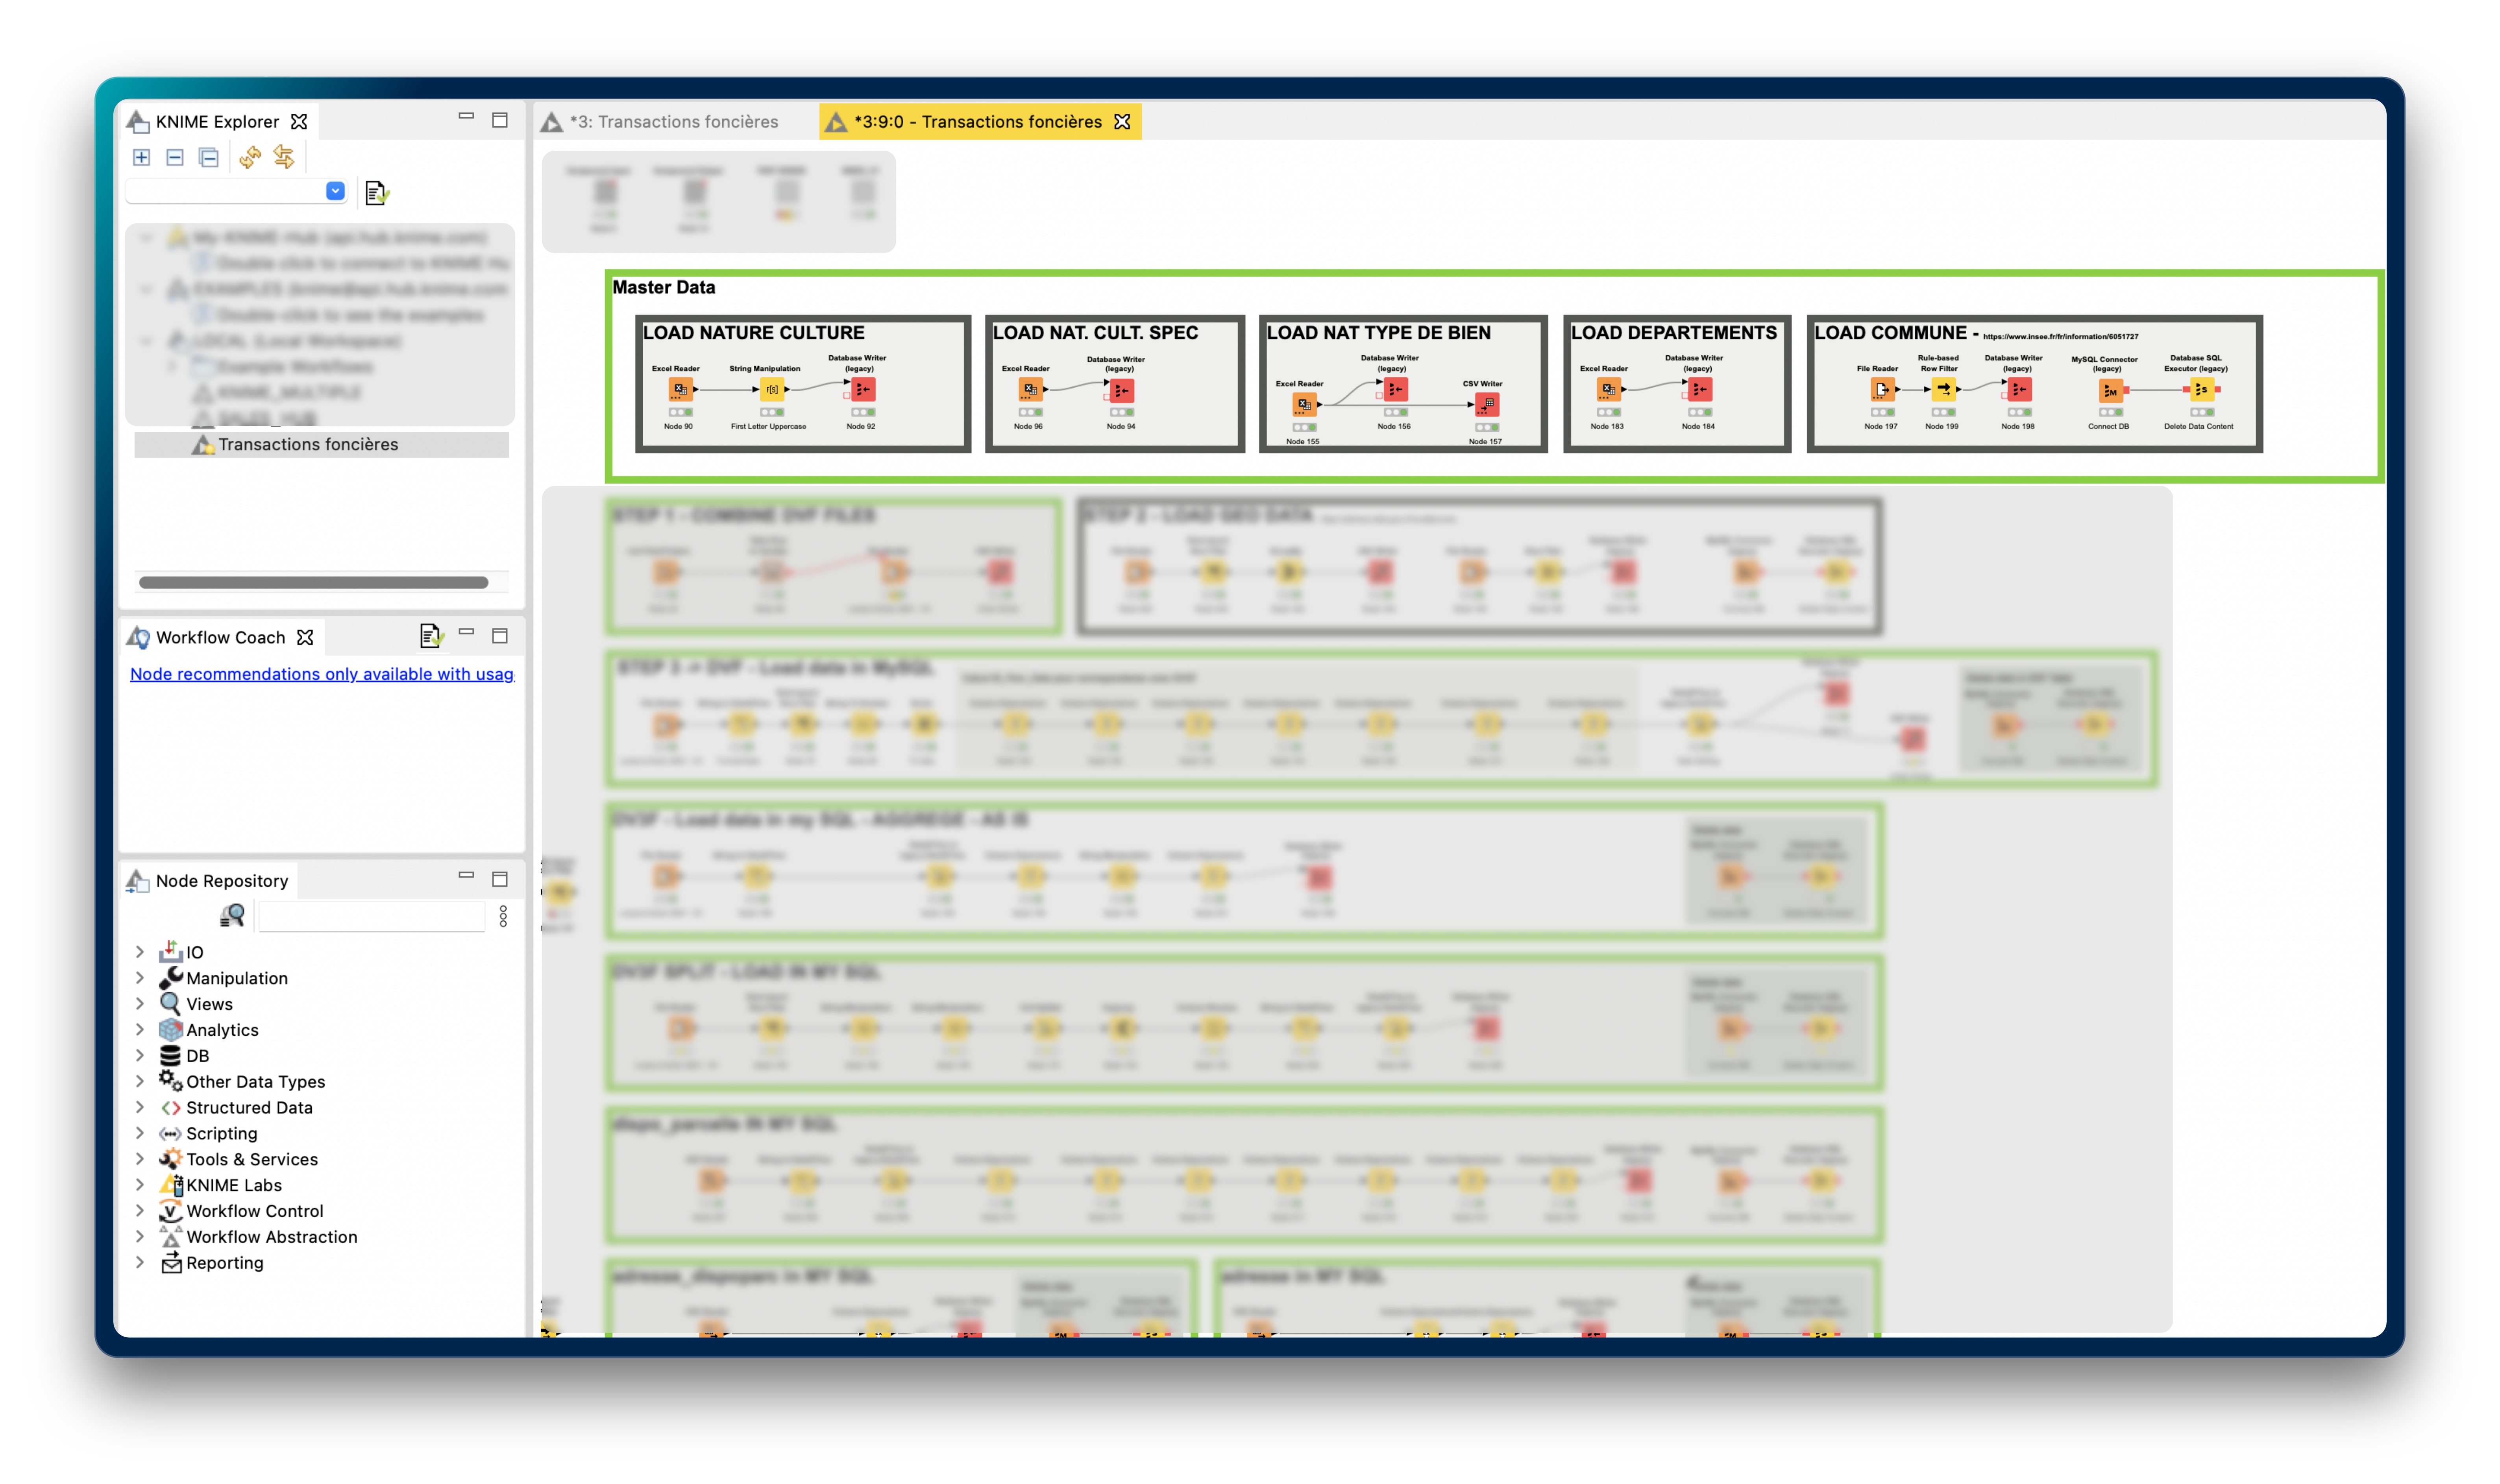
Task: Expand the Structured Data category
Action: (x=140, y=1107)
